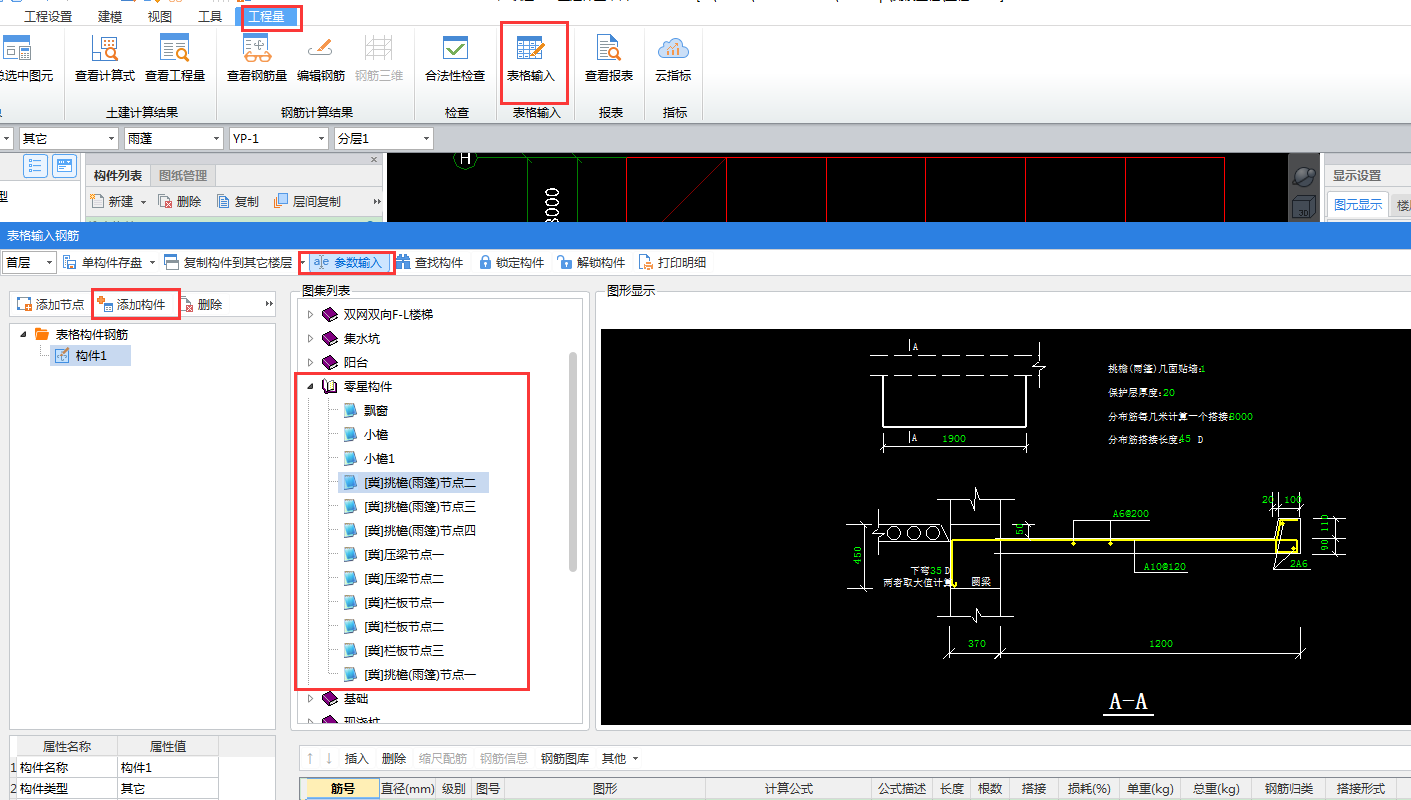Open 首层 floor dropdown
The height and width of the screenshot is (800, 1411).
tap(28, 262)
